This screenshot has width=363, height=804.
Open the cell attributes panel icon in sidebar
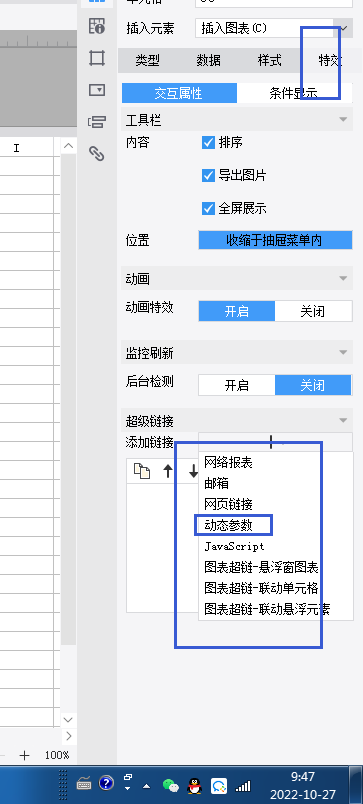97,25
